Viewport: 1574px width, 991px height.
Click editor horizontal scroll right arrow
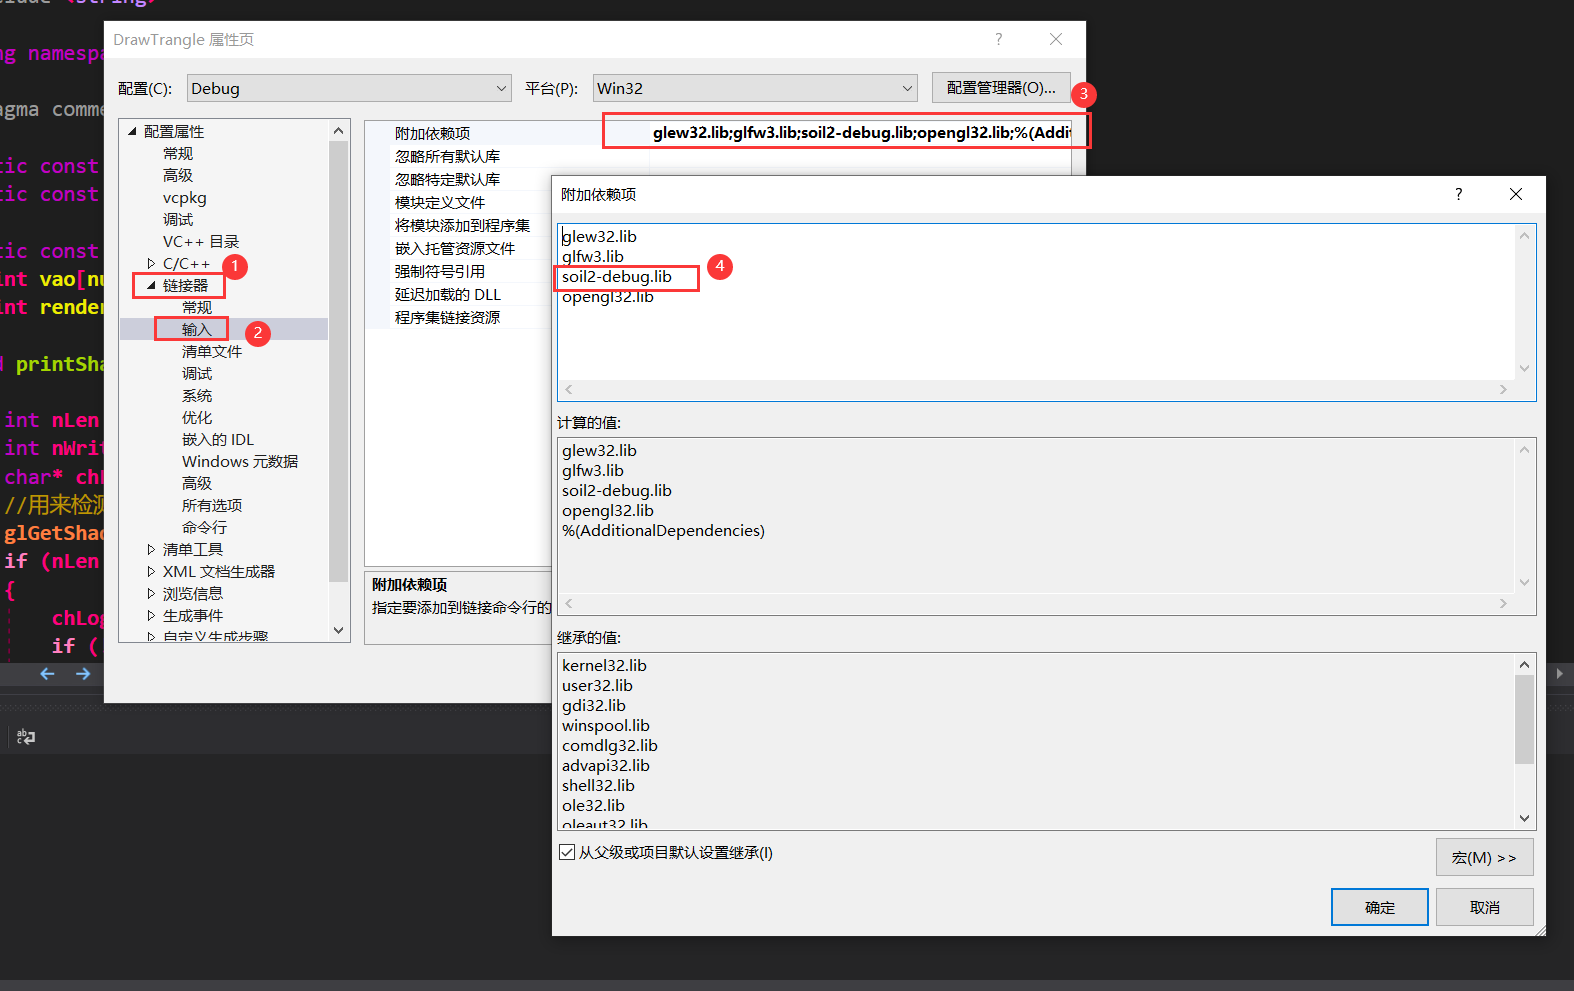point(1559,674)
